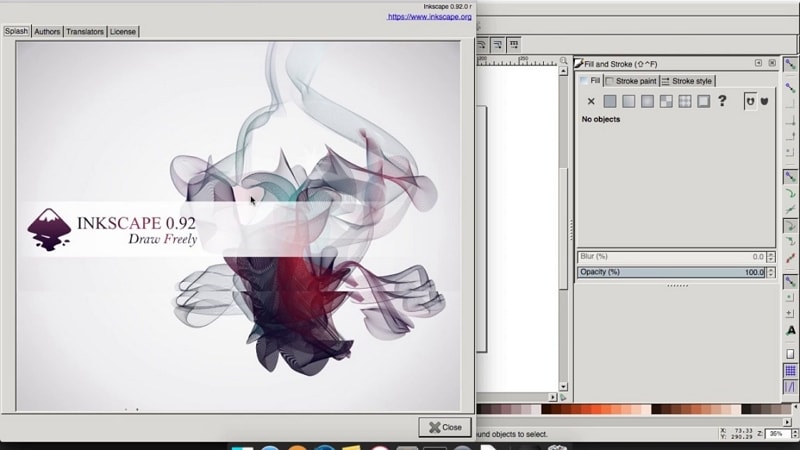
Task: Choose evenodd fill rule icon
Action: [x=750, y=101]
